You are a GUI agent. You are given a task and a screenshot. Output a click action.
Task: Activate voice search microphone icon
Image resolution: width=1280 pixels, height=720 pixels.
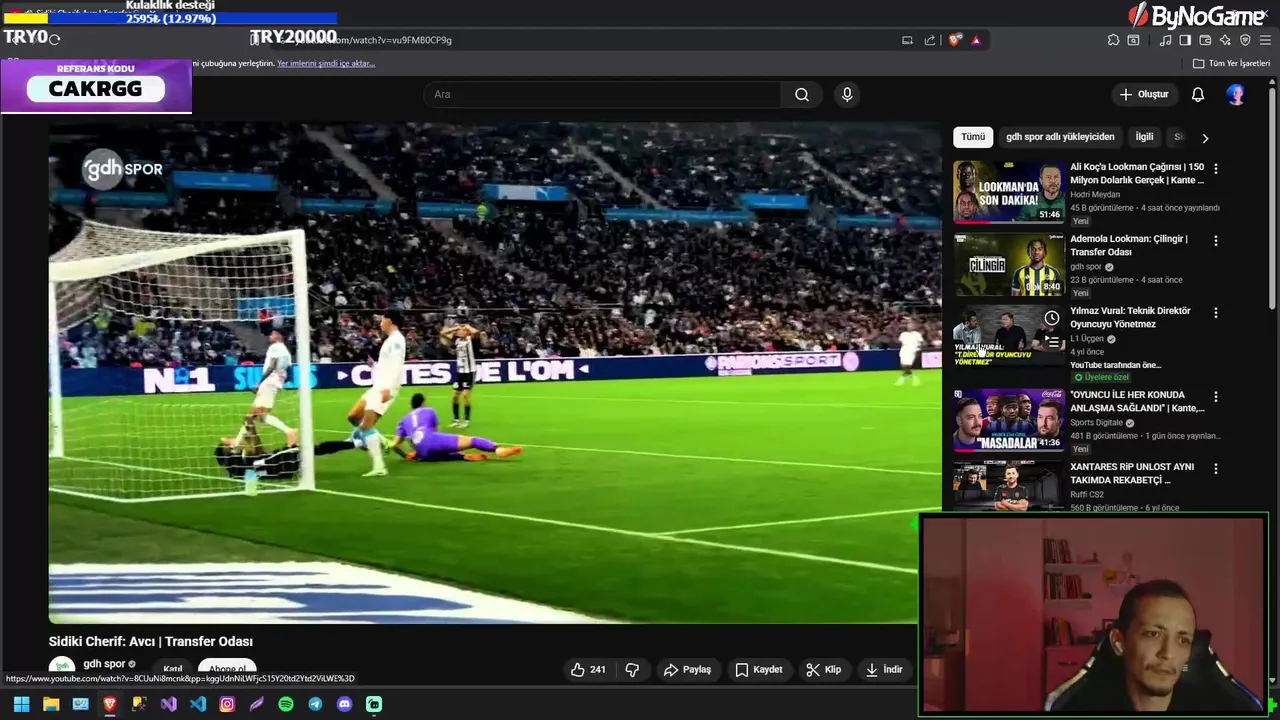[x=847, y=94]
